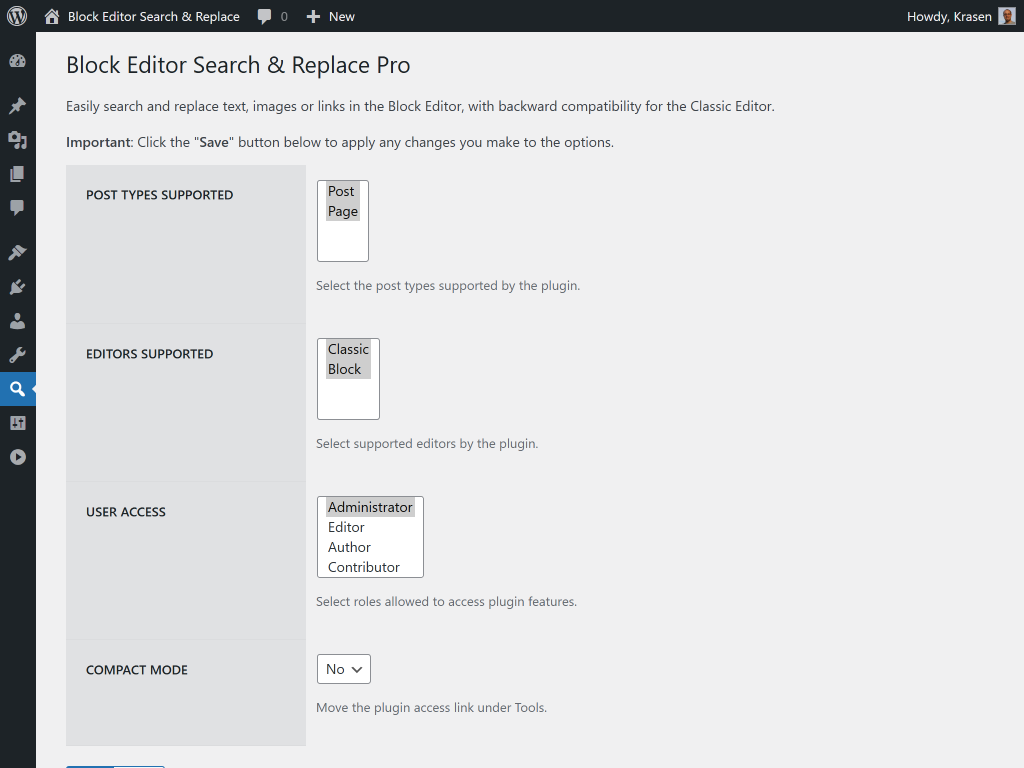Open Settings via the sliders icon

(x=18, y=423)
